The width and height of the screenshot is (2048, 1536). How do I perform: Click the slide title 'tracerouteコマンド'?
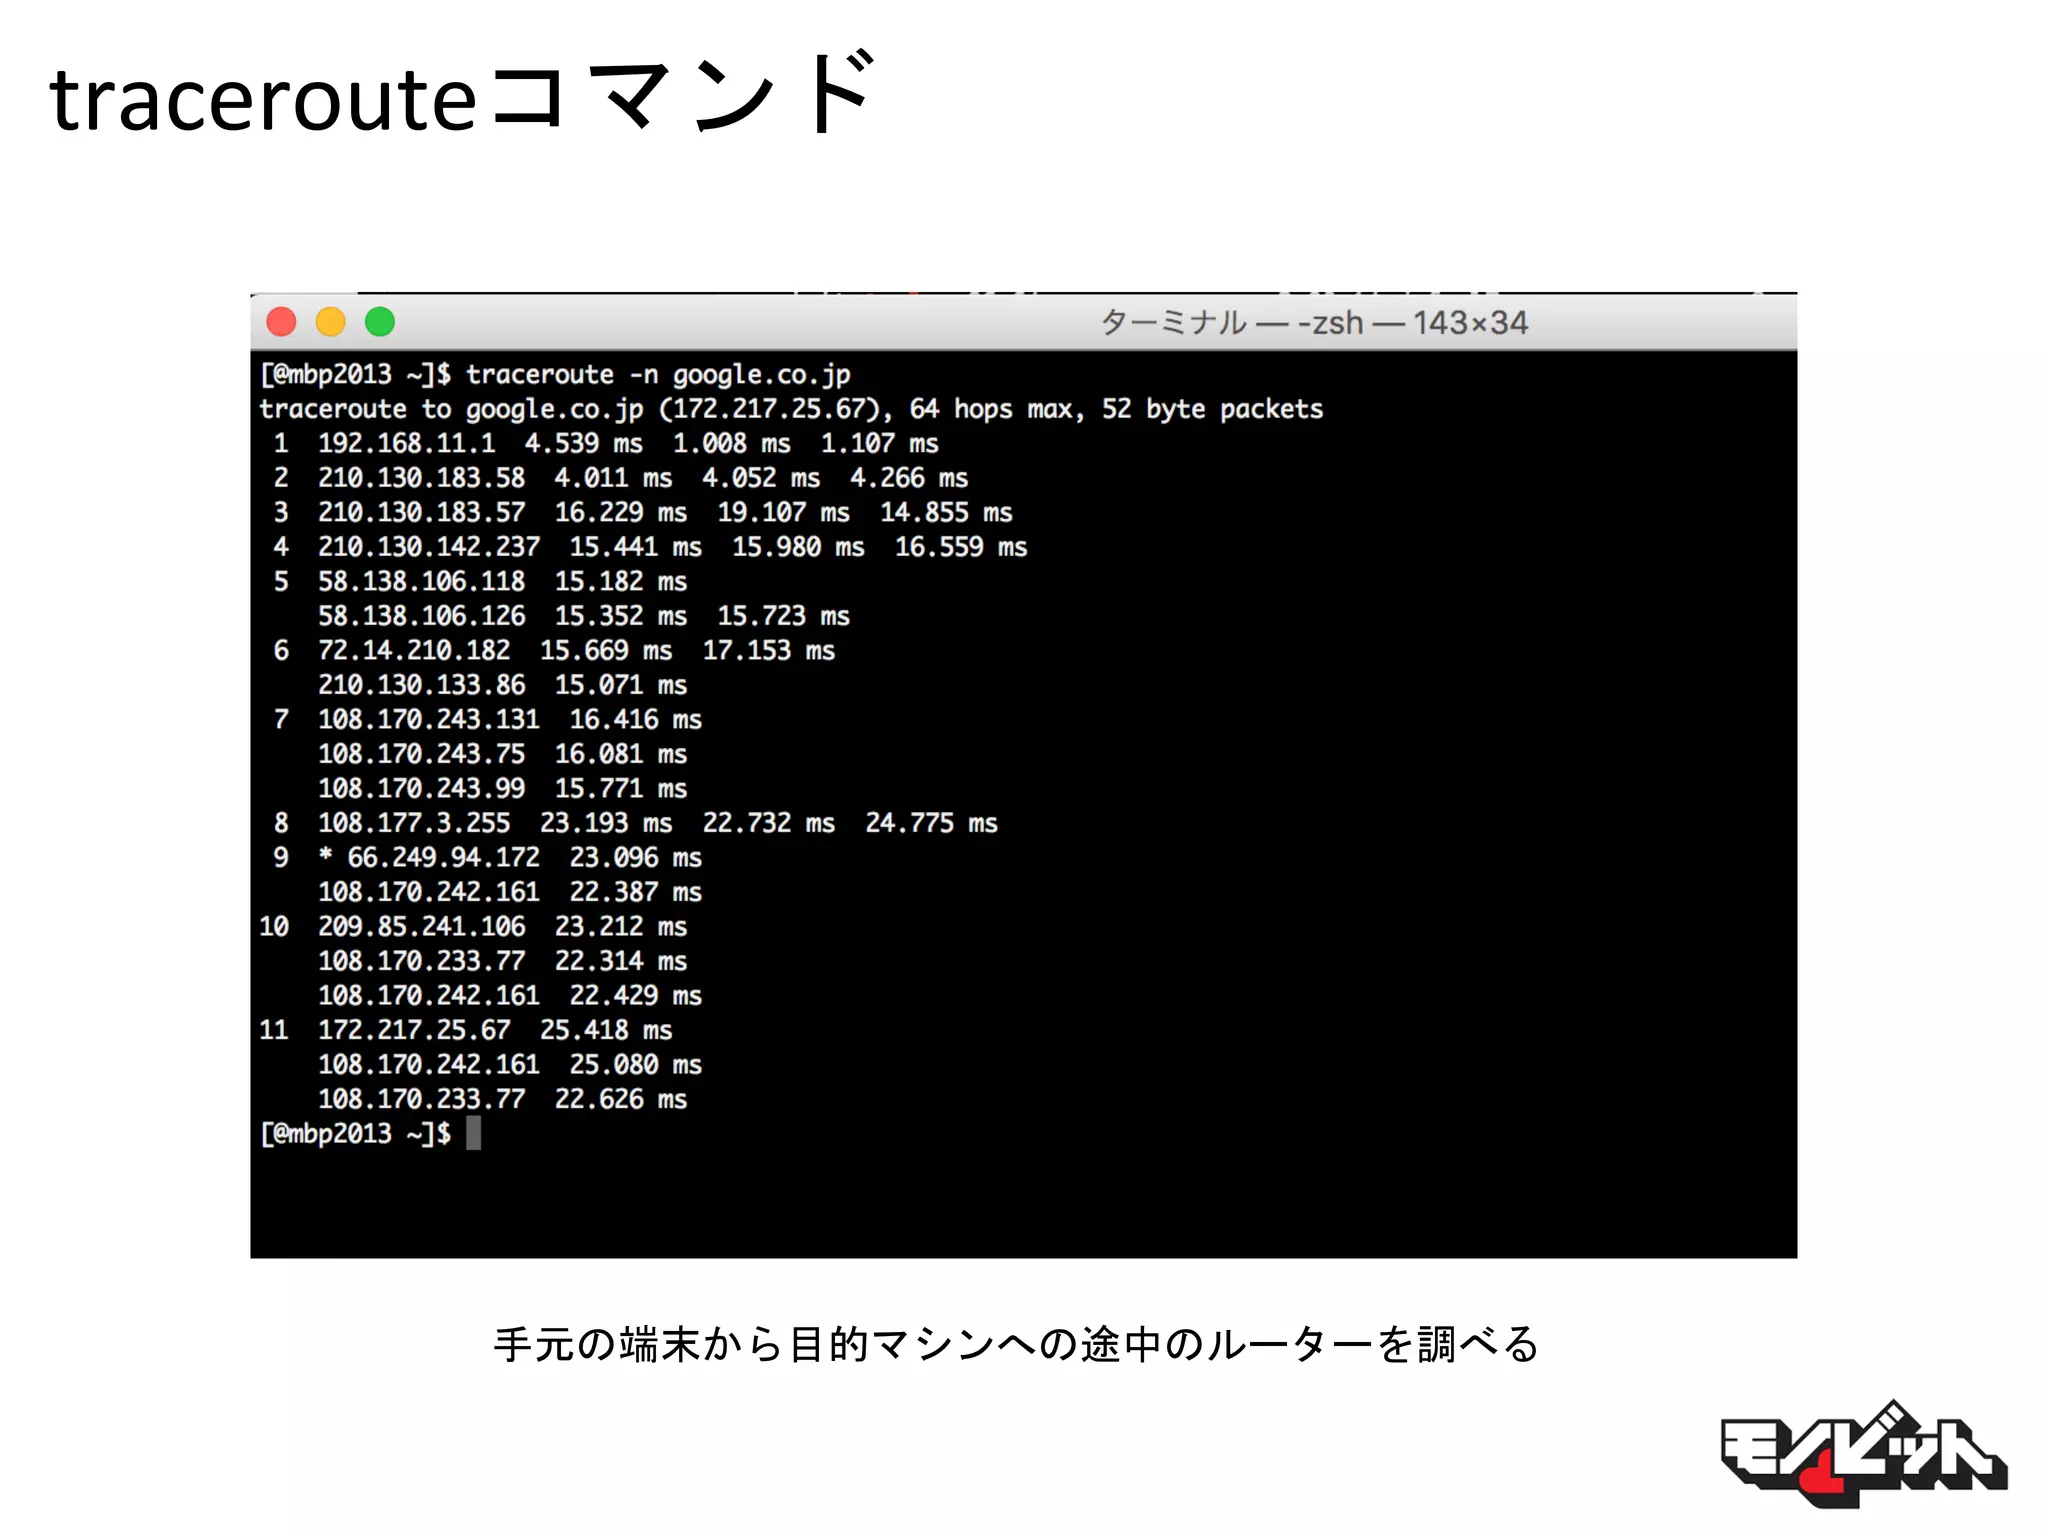tap(462, 93)
